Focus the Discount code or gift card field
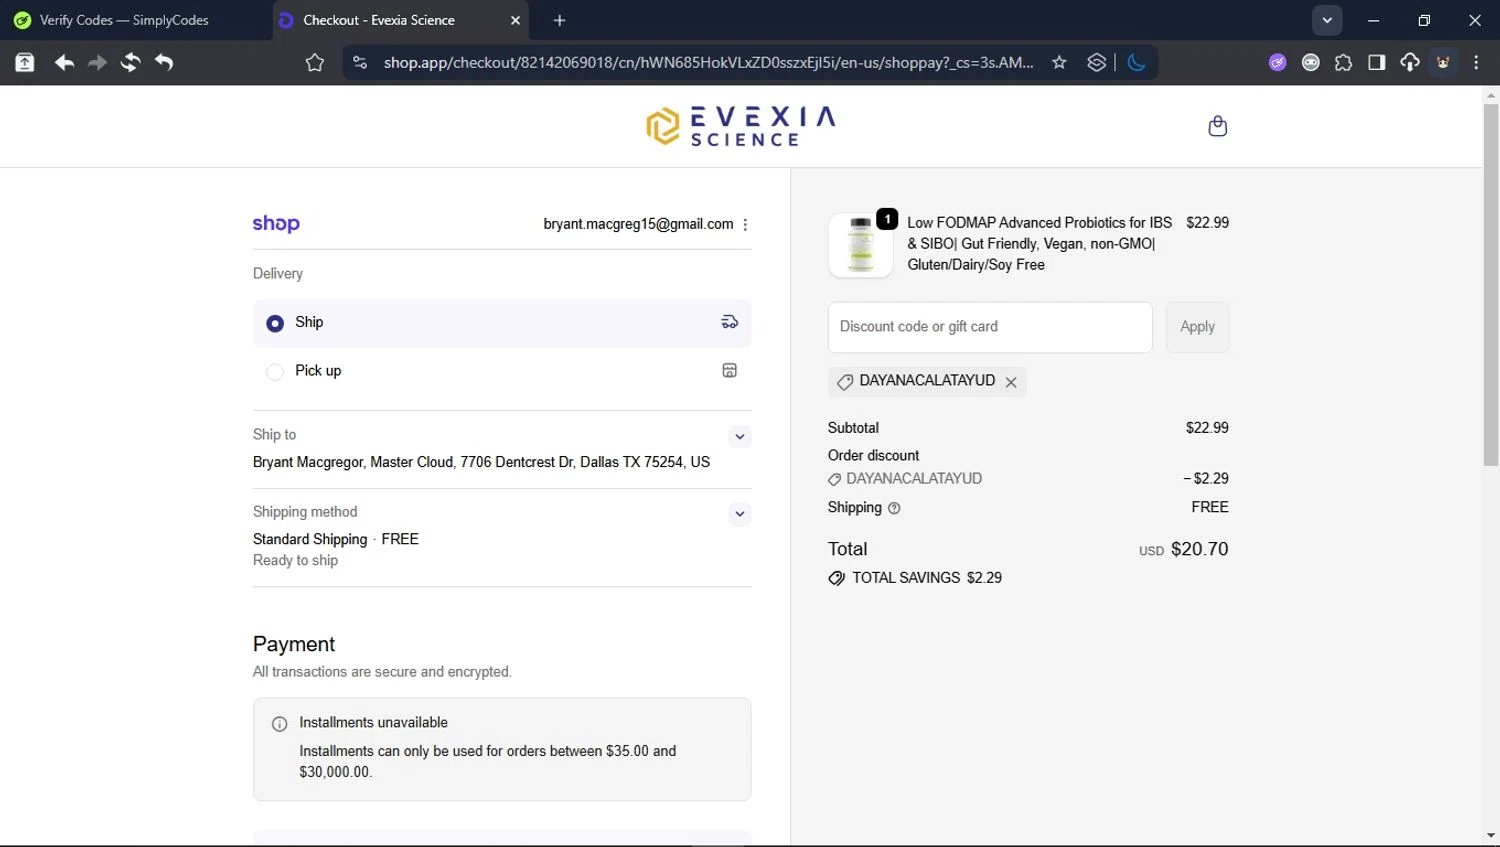Image resolution: width=1500 pixels, height=847 pixels. point(990,327)
